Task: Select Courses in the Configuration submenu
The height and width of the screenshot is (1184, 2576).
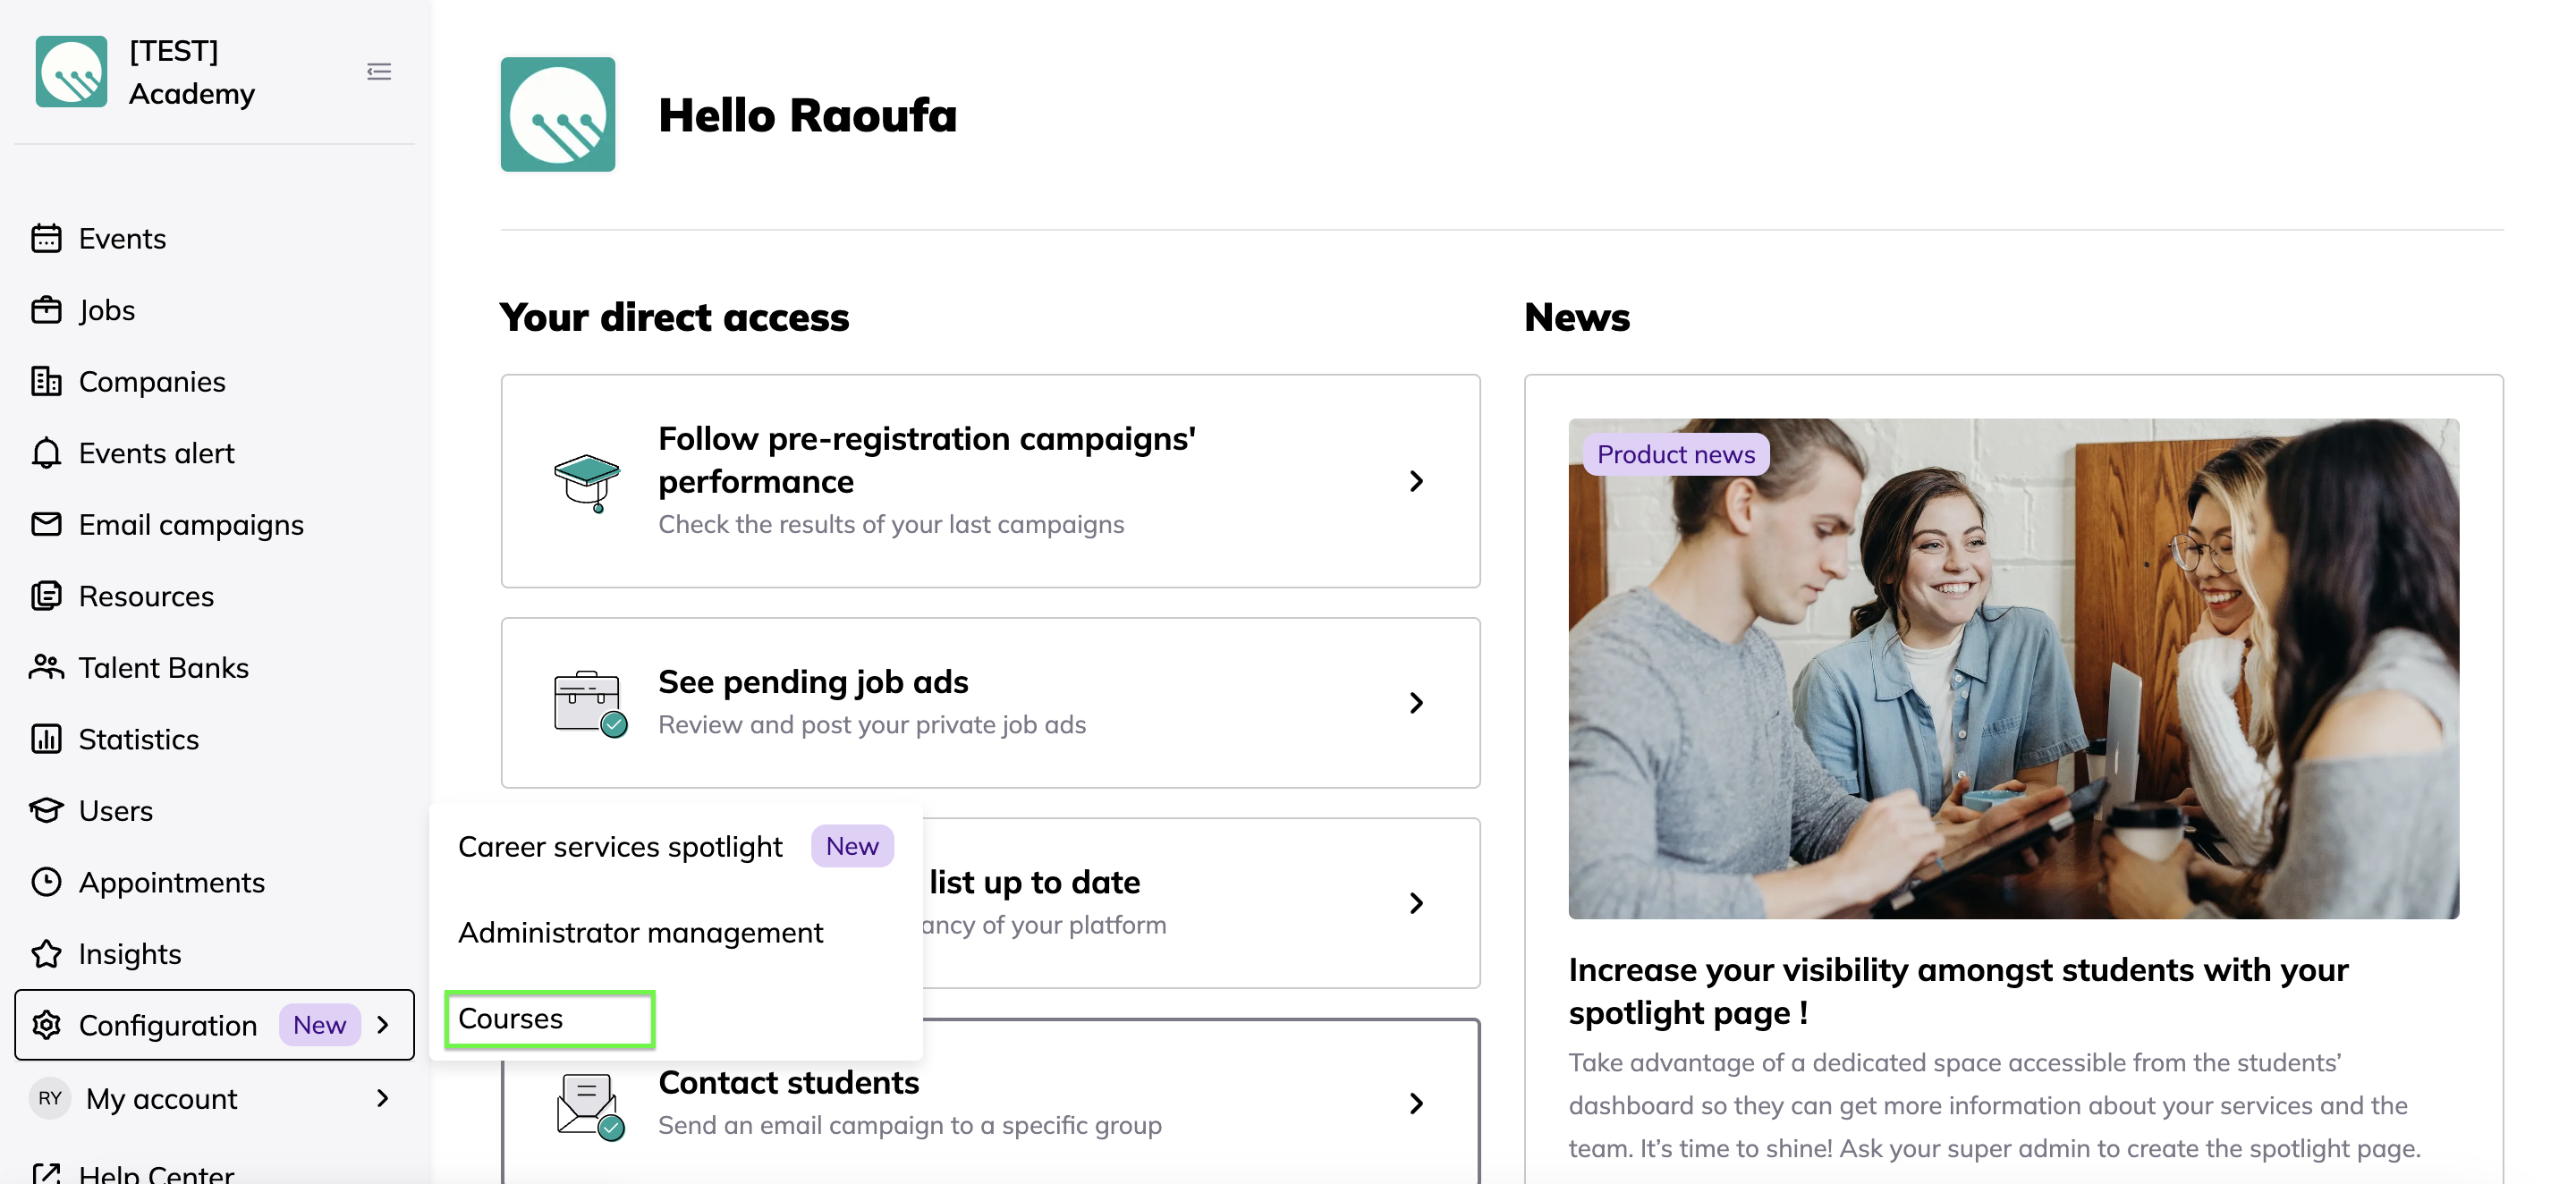Action: 511,1018
